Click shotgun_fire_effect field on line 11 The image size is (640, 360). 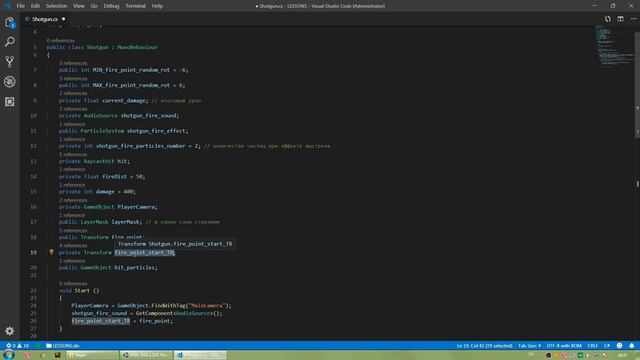[157, 131]
